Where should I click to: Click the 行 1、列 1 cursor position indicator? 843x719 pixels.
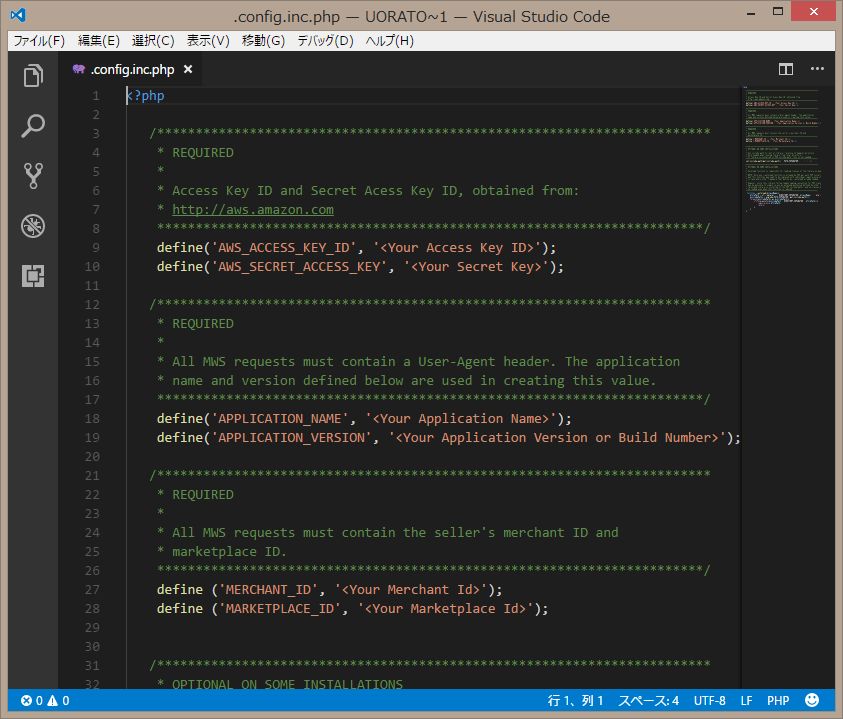[x=575, y=700]
